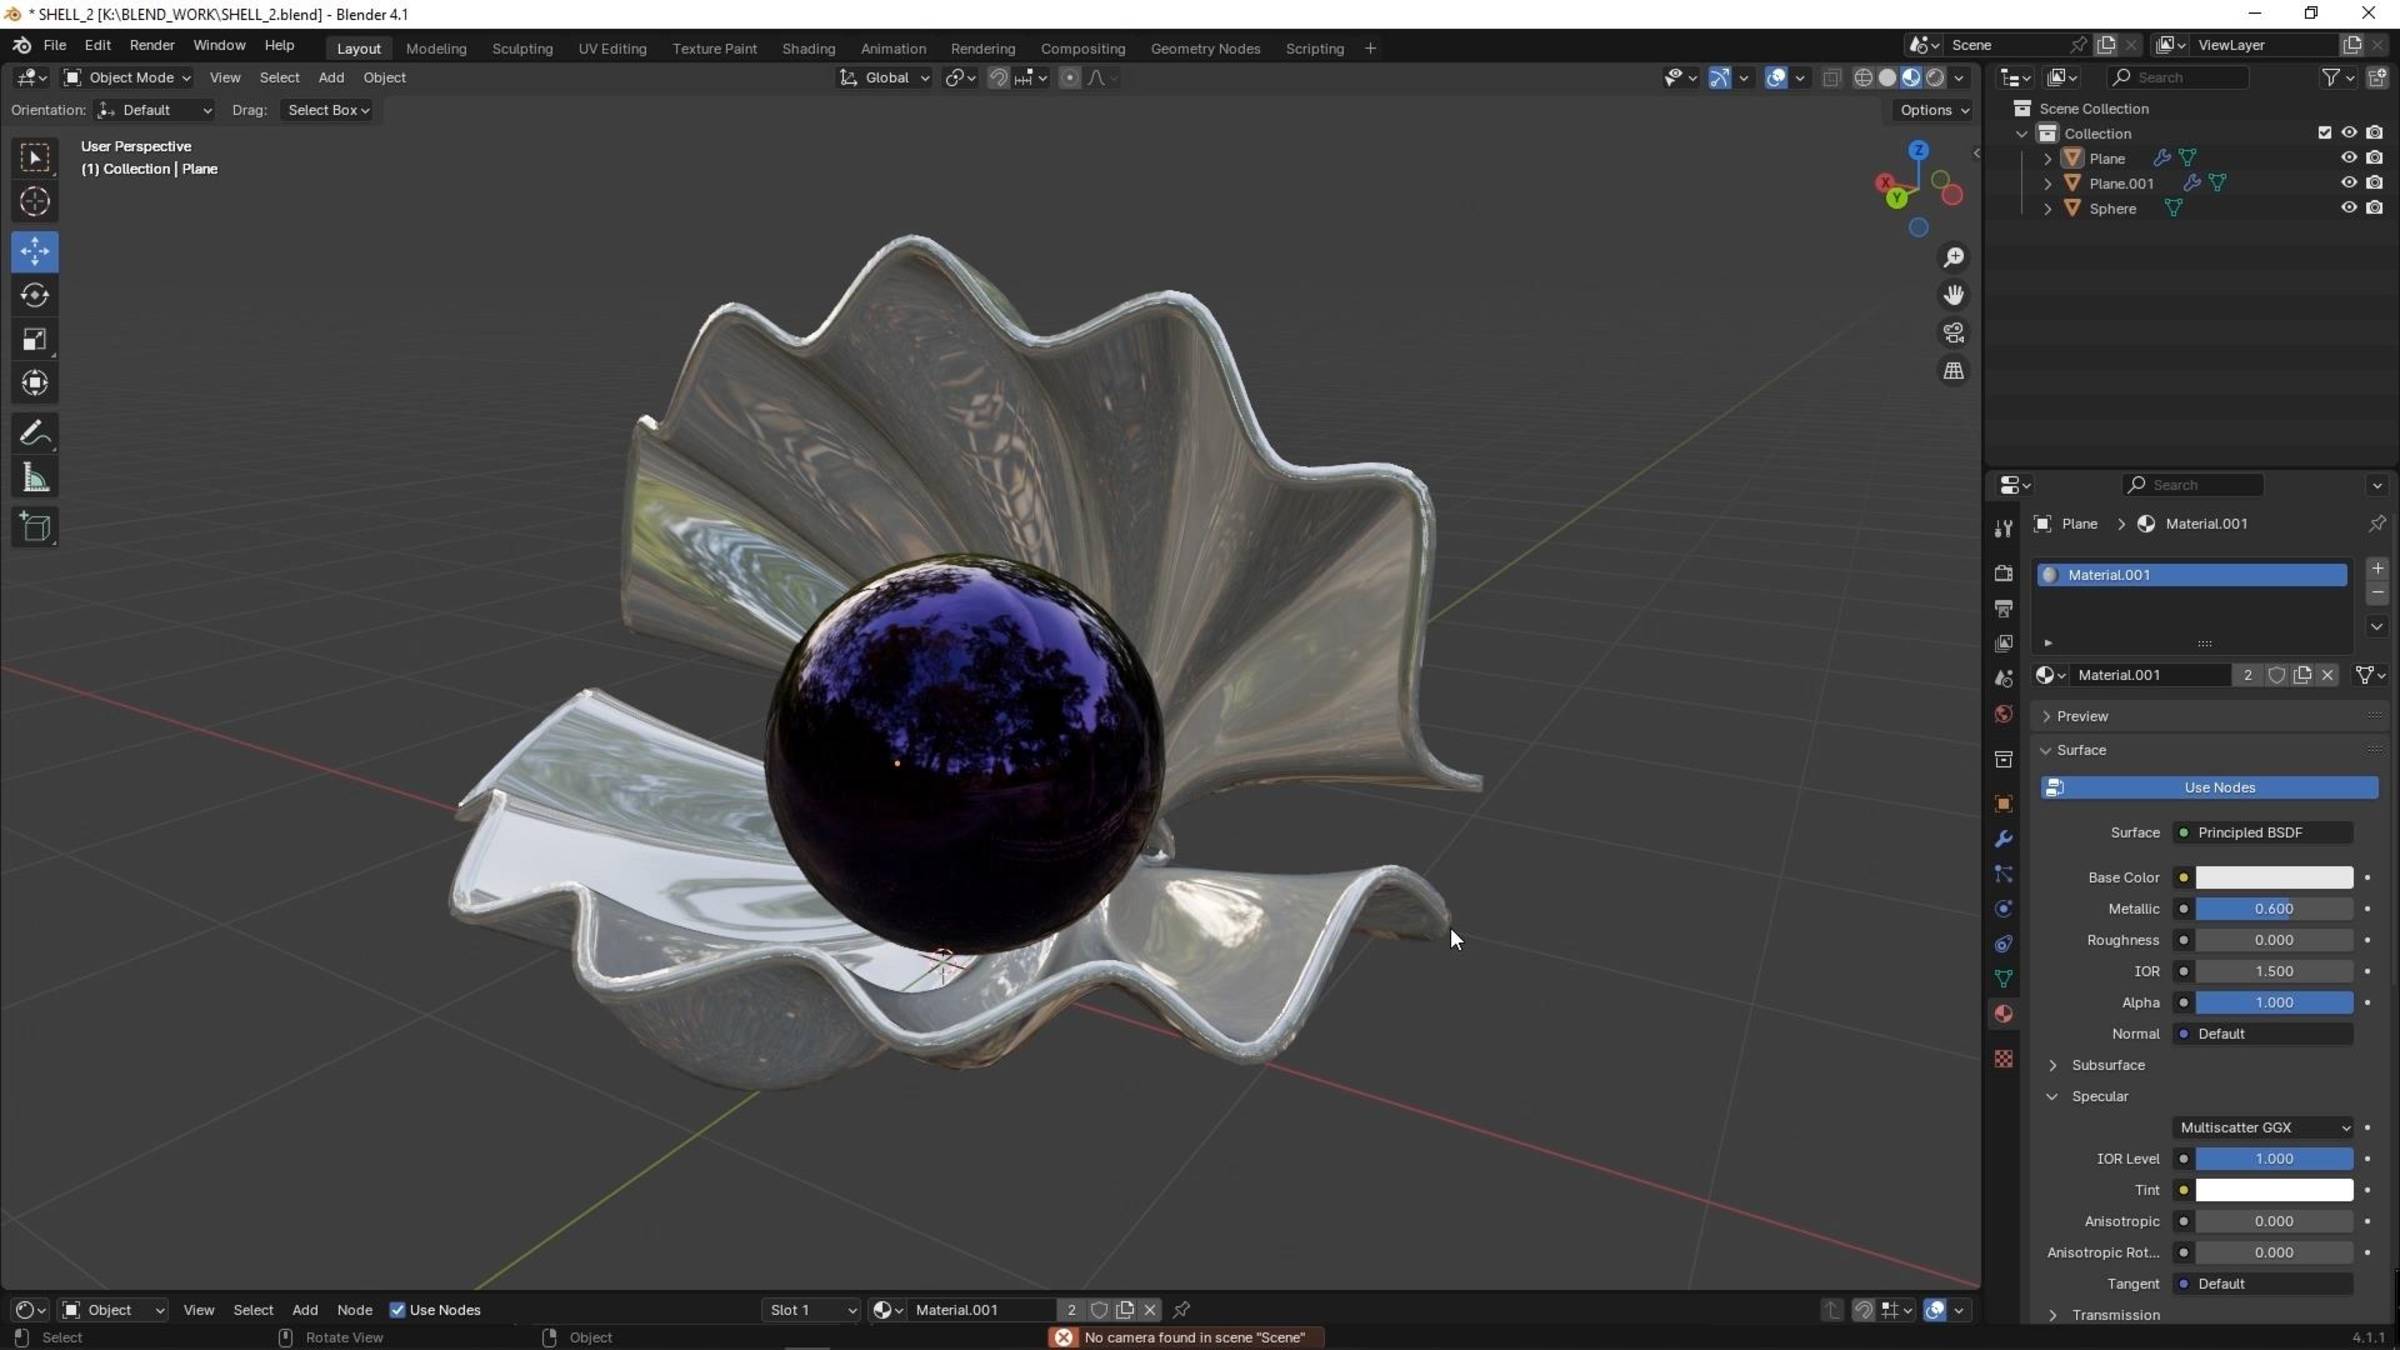
Task: Switch viewport to rendered shading mode
Action: click(x=1936, y=77)
